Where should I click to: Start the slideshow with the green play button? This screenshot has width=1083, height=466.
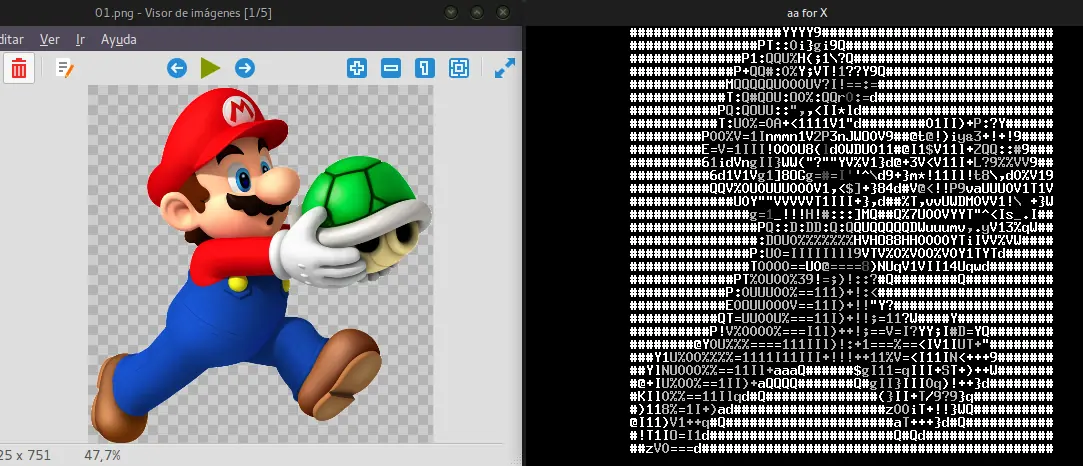(x=210, y=68)
